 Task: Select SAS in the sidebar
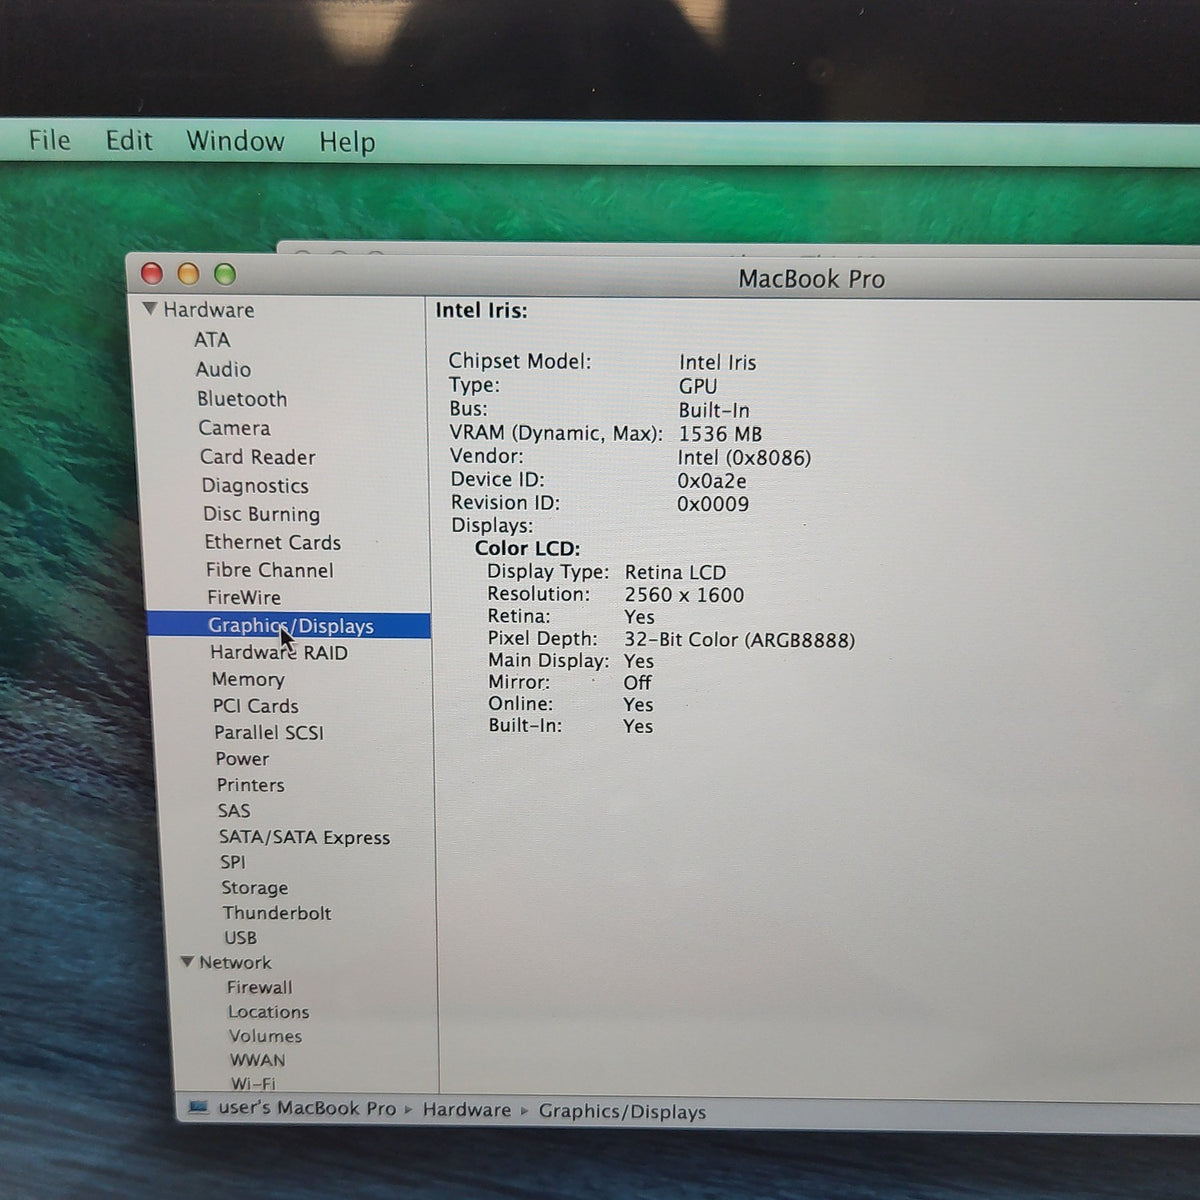pos(234,811)
